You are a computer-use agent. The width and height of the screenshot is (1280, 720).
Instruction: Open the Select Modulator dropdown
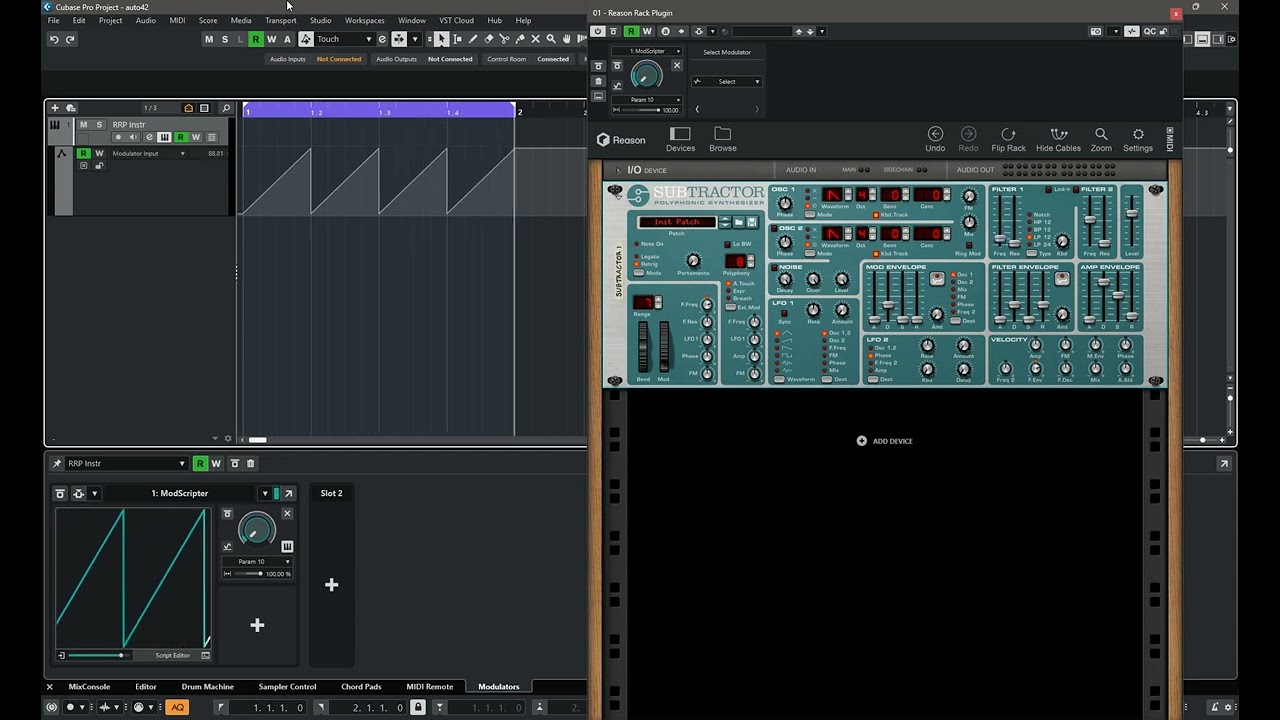click(726, 81)
